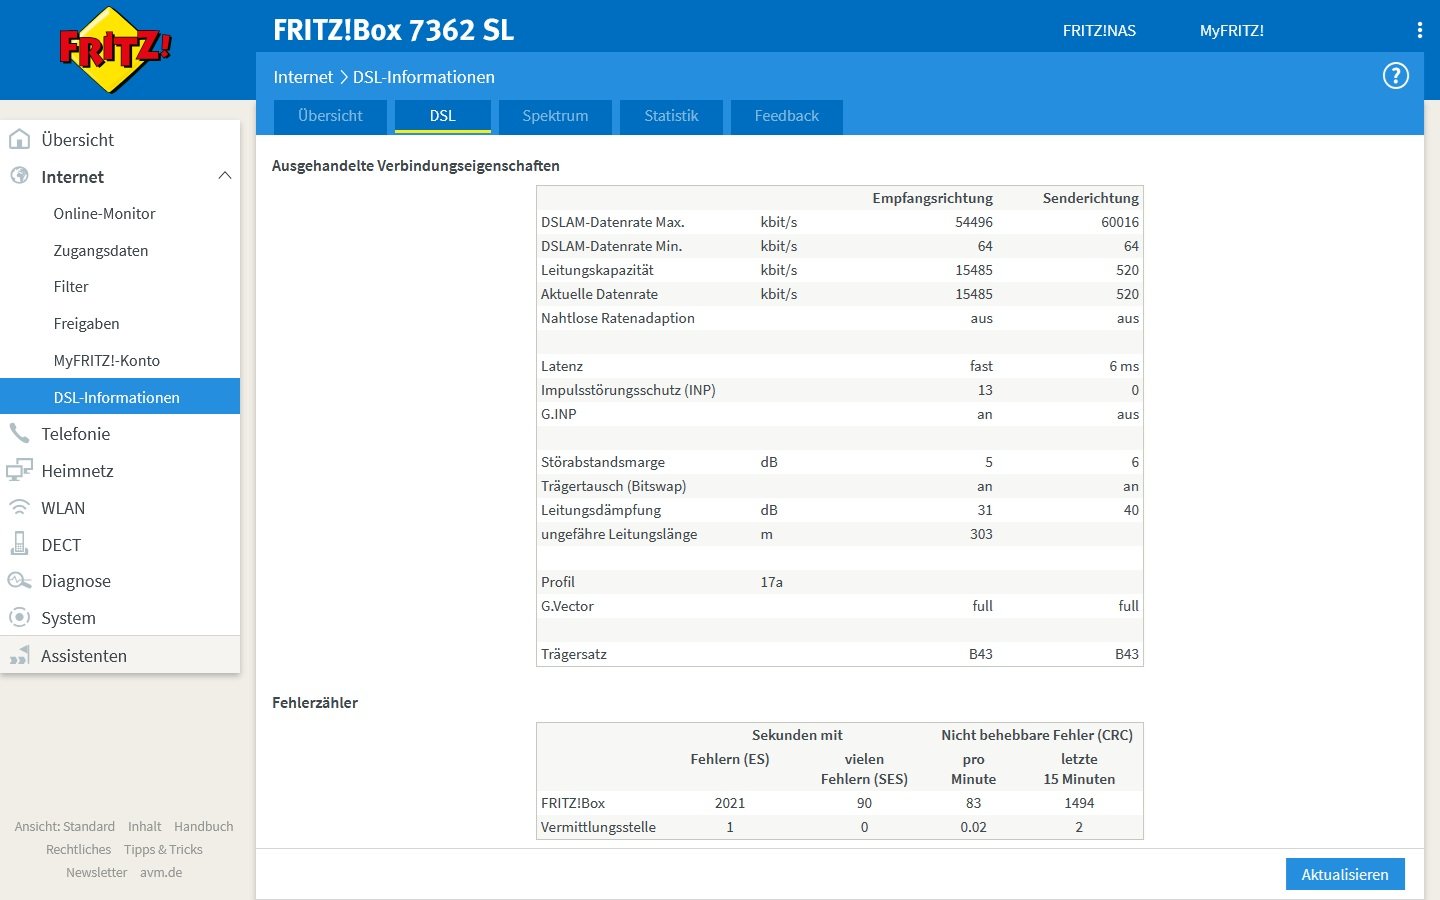This screenshot has height=900, width=1440.
Task: Click the Trägersatz row label
Action: (574, 654)
